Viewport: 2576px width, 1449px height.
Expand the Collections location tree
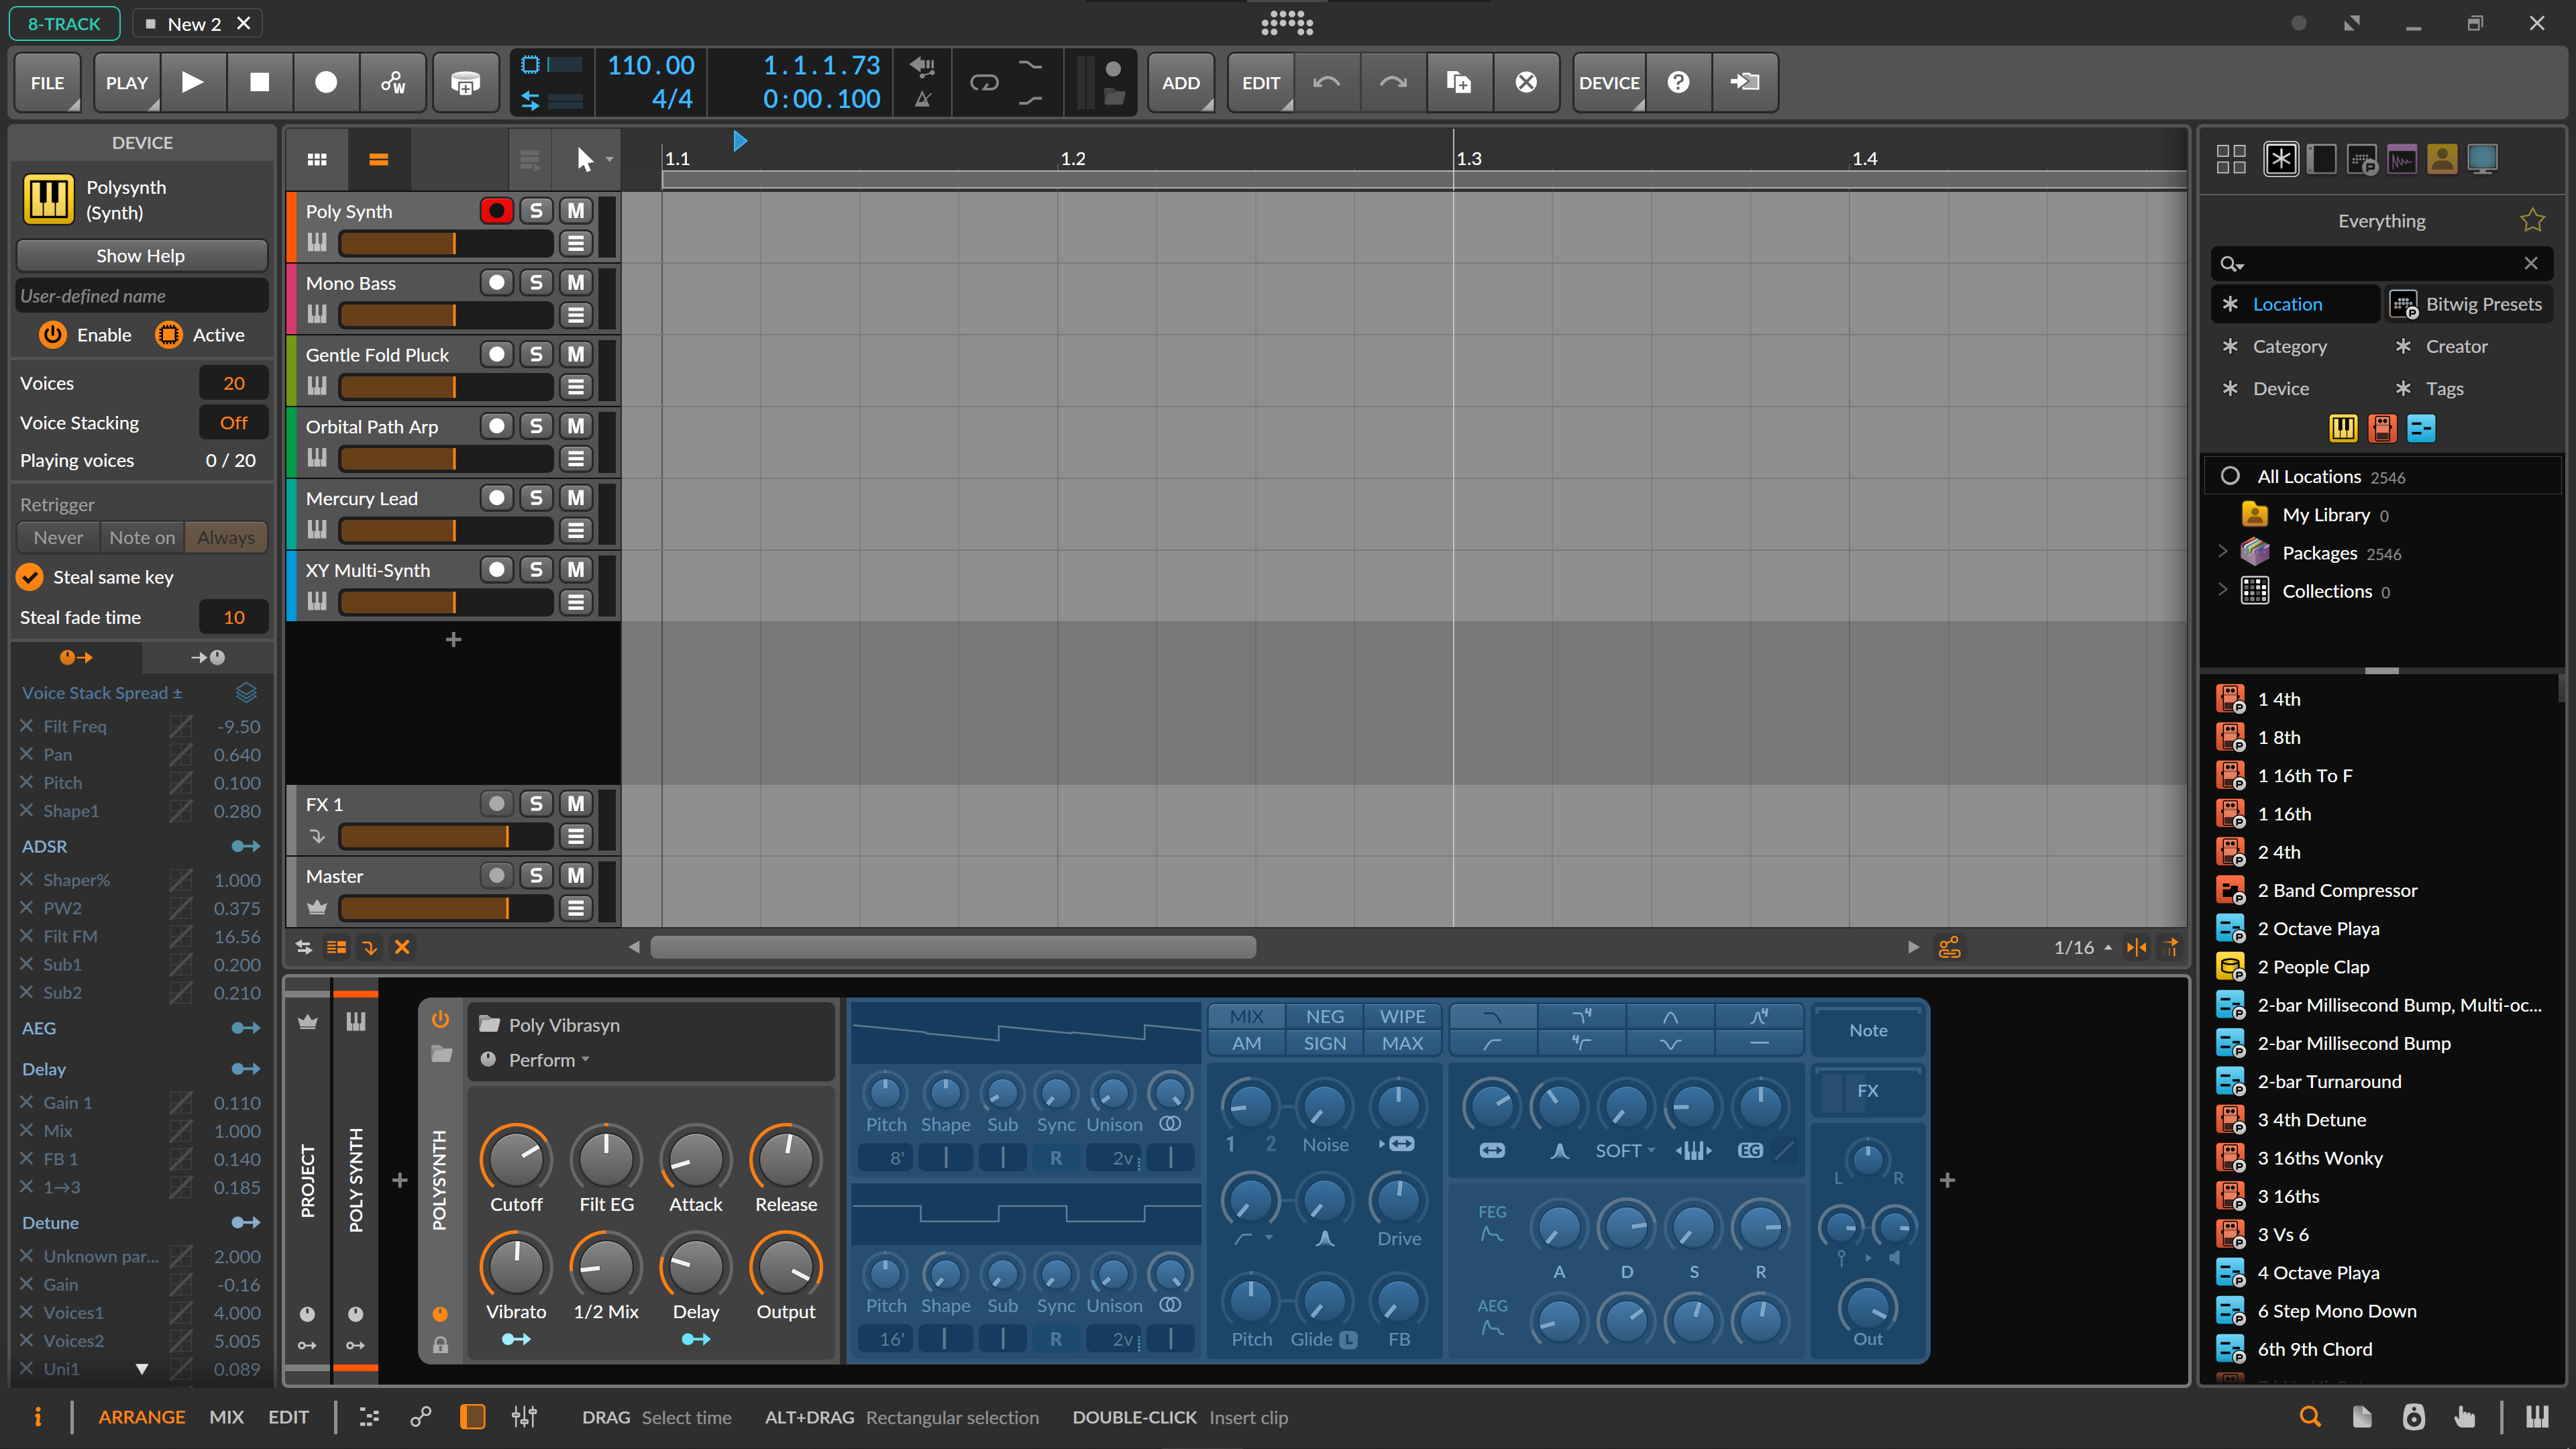tap(2223, 590)
